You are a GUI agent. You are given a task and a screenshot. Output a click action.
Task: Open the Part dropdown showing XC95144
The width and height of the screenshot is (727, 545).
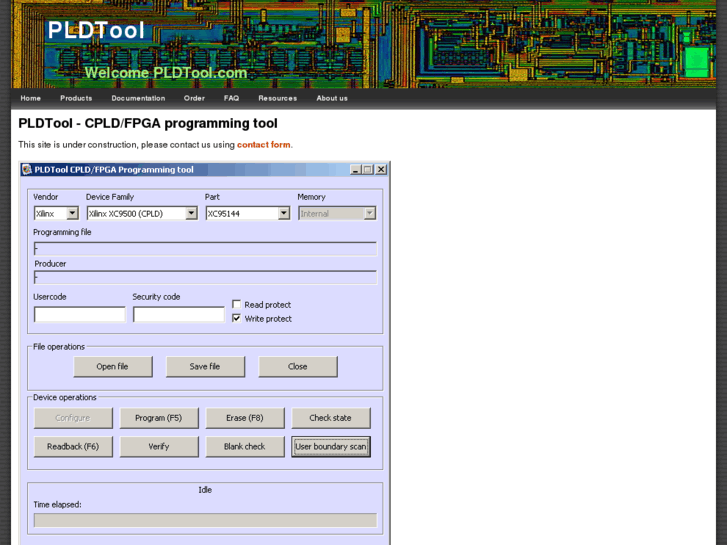[248, 213]
